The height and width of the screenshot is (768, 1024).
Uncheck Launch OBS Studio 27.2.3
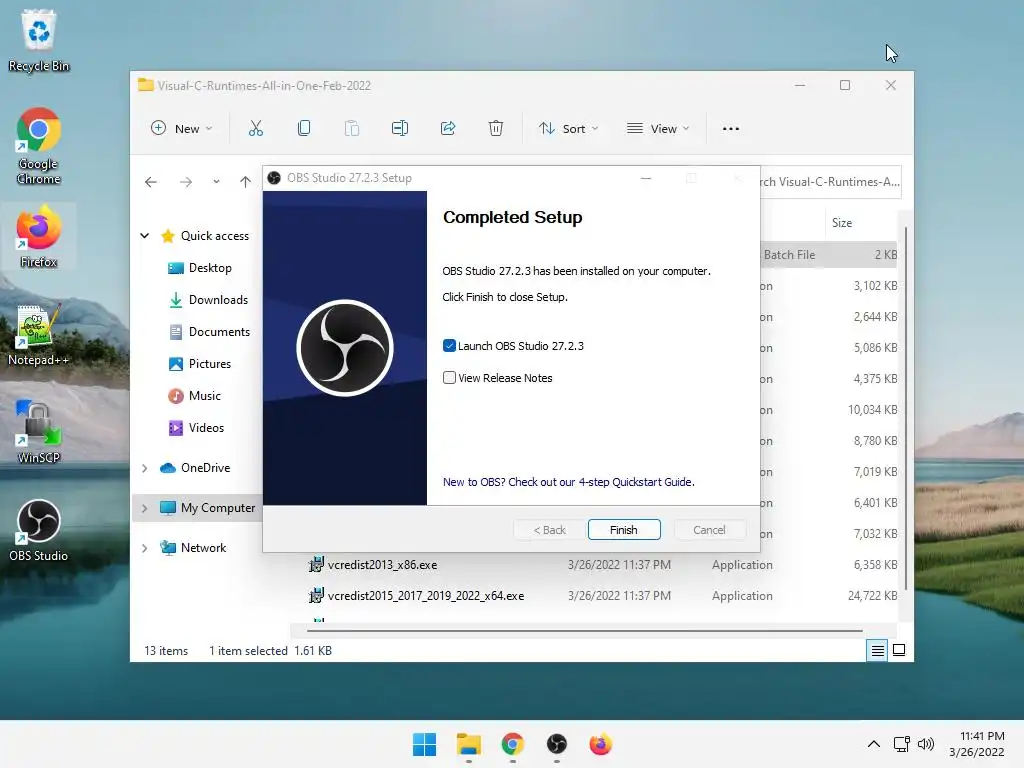click(449, 346)
